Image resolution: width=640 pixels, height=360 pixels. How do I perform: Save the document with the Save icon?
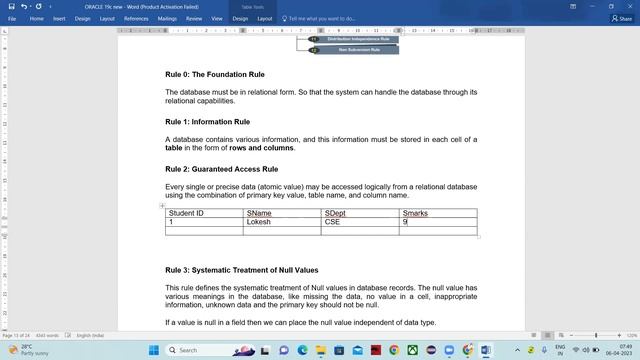tap(11, 7)
